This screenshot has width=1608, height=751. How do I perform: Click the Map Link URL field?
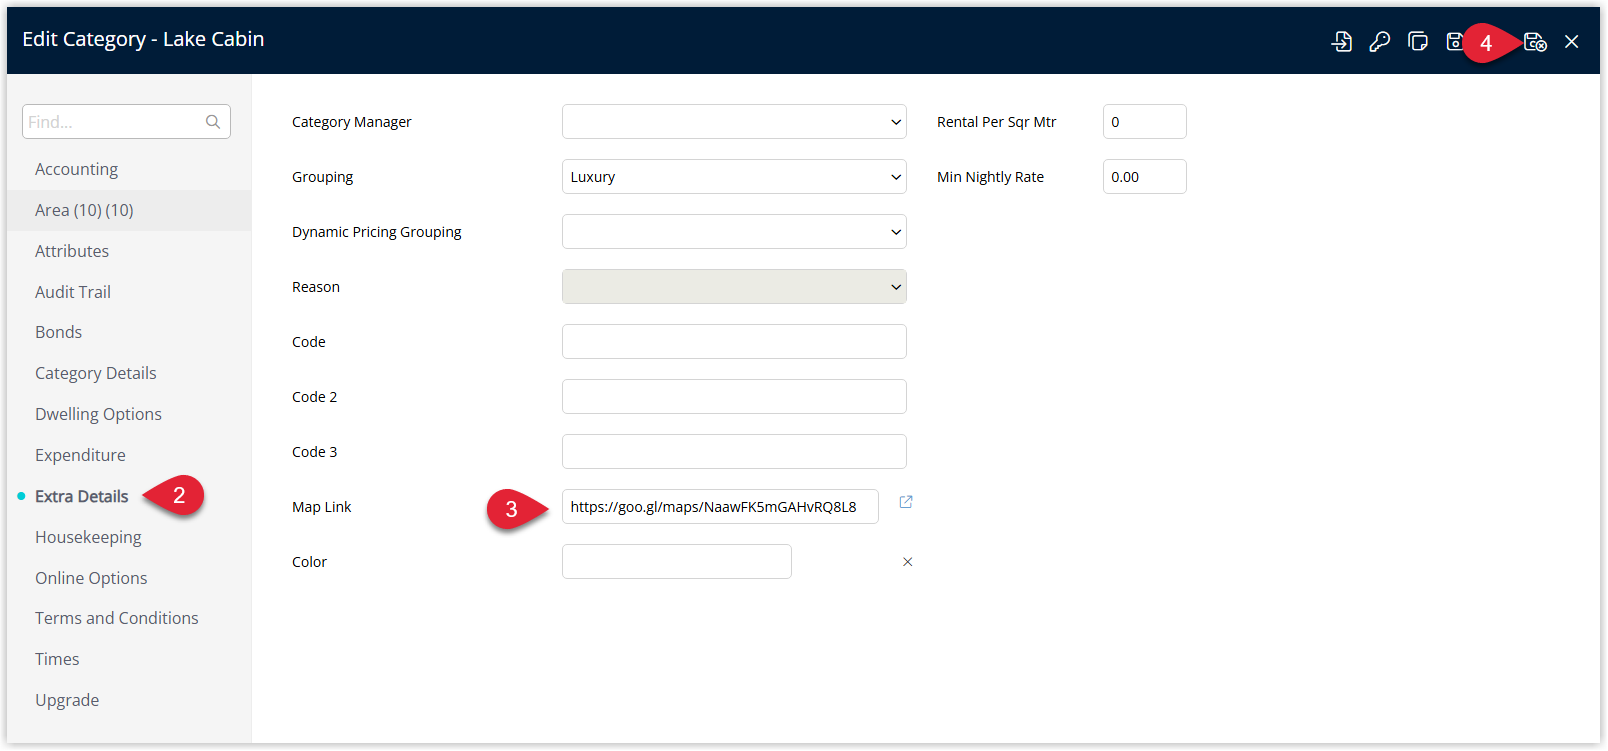click(720, 507)
